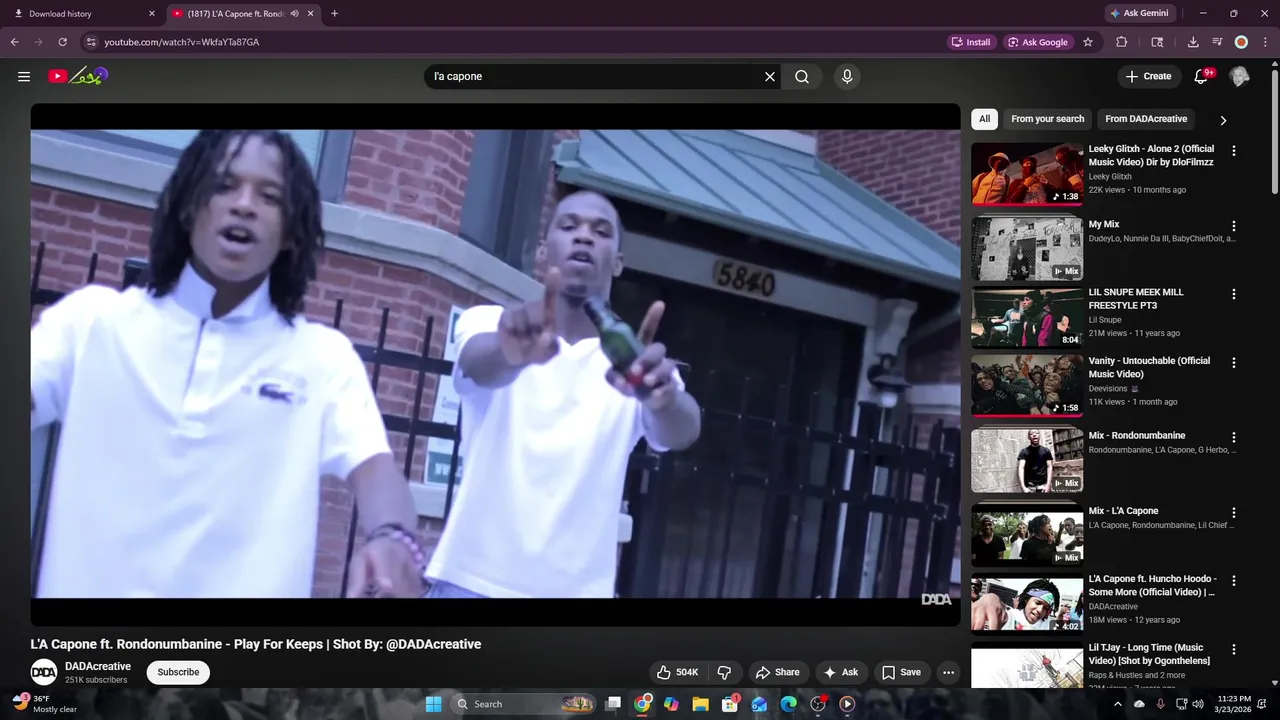Open Windows Start menu

[433, 704]
